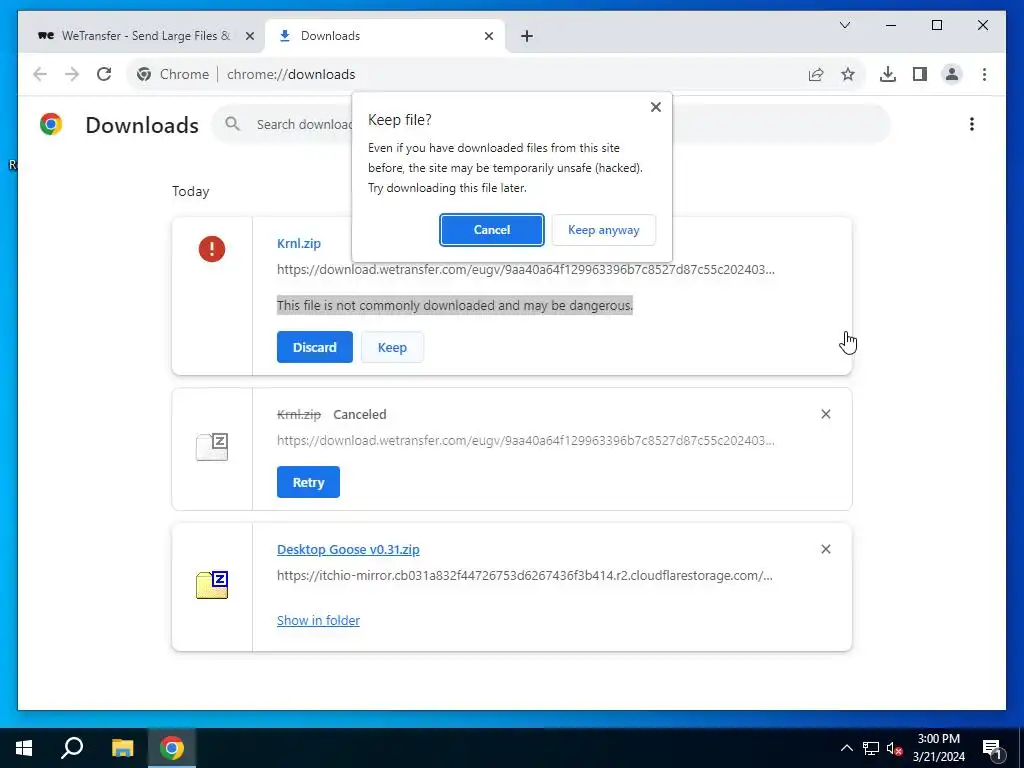Image resolution: width=1024 pixels, height=768 pixels.
Task: Click the 'not commonly downloaded' warning text
Action: pos(455,305)
